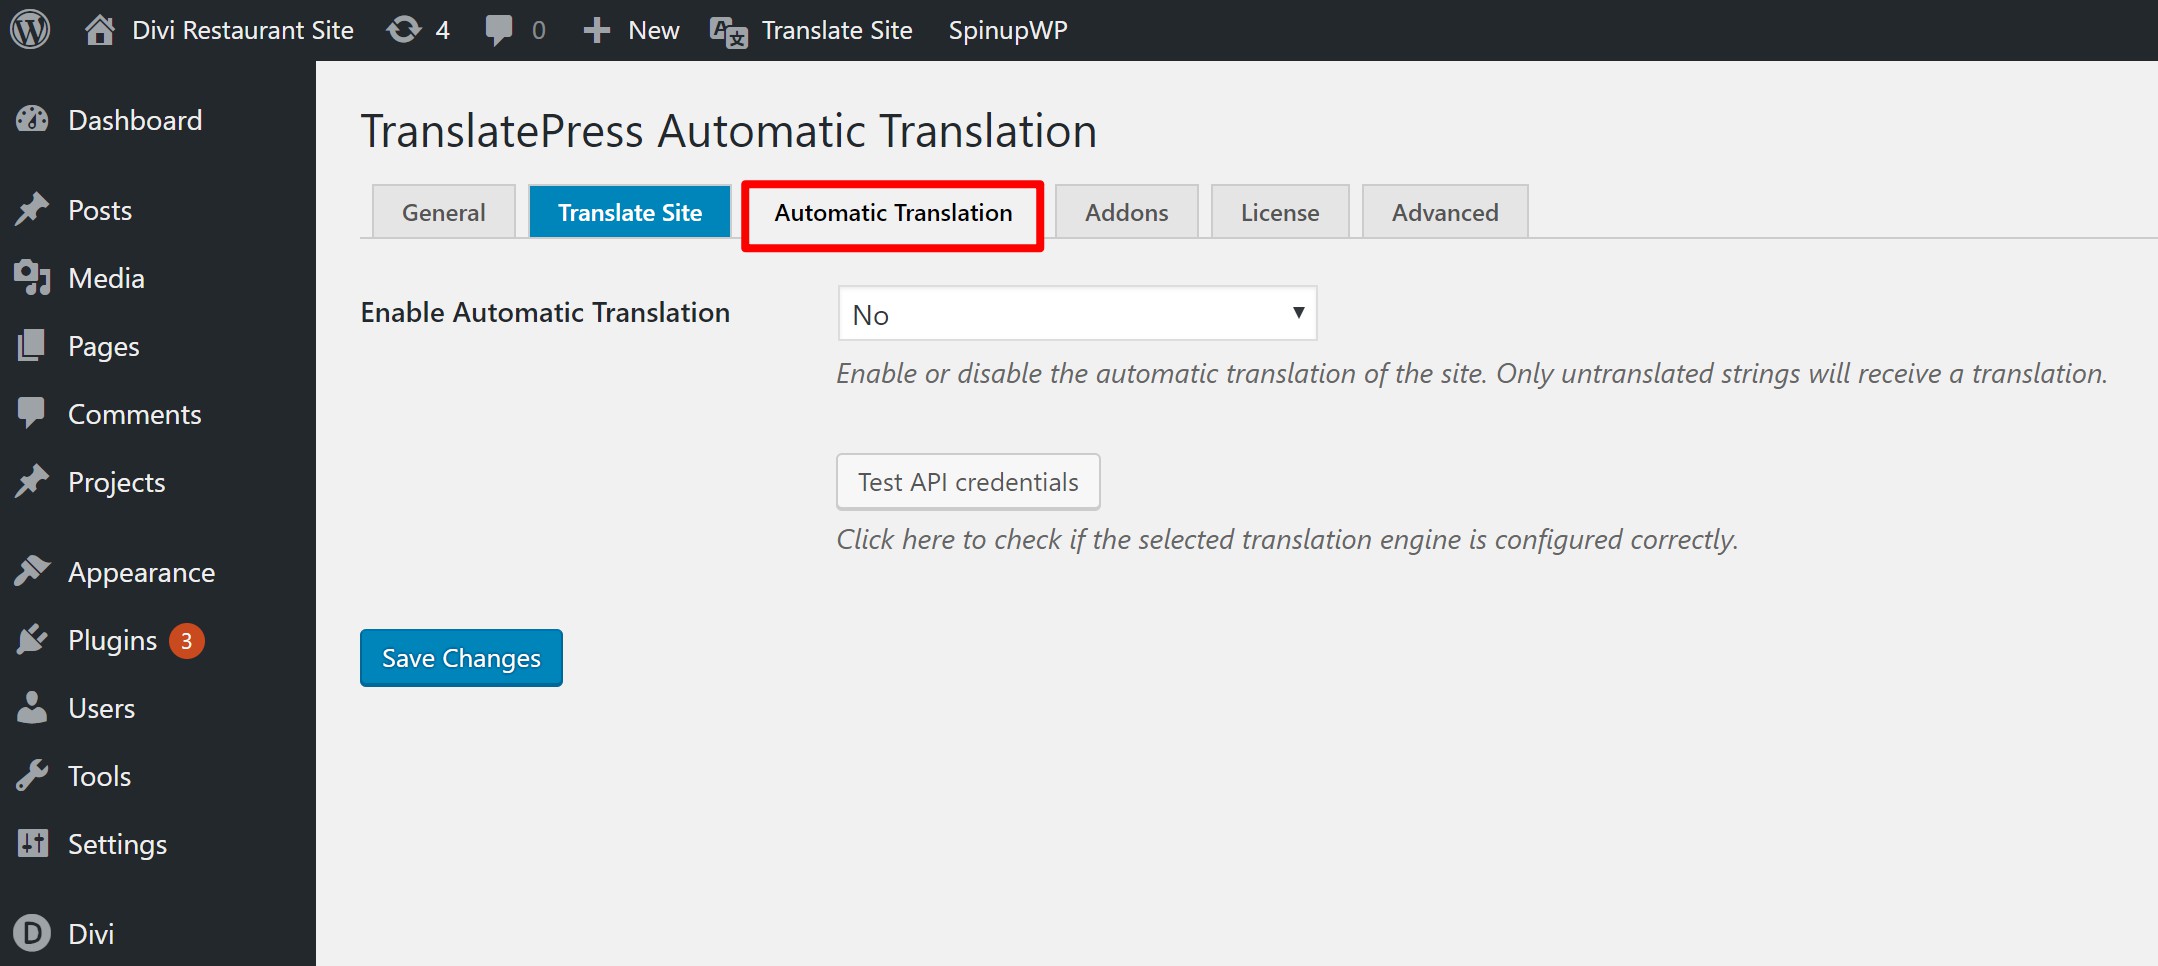The image size is (2158, 966).
Task: Click the translate icon in admin bar
Action: [x=729, y=32]
